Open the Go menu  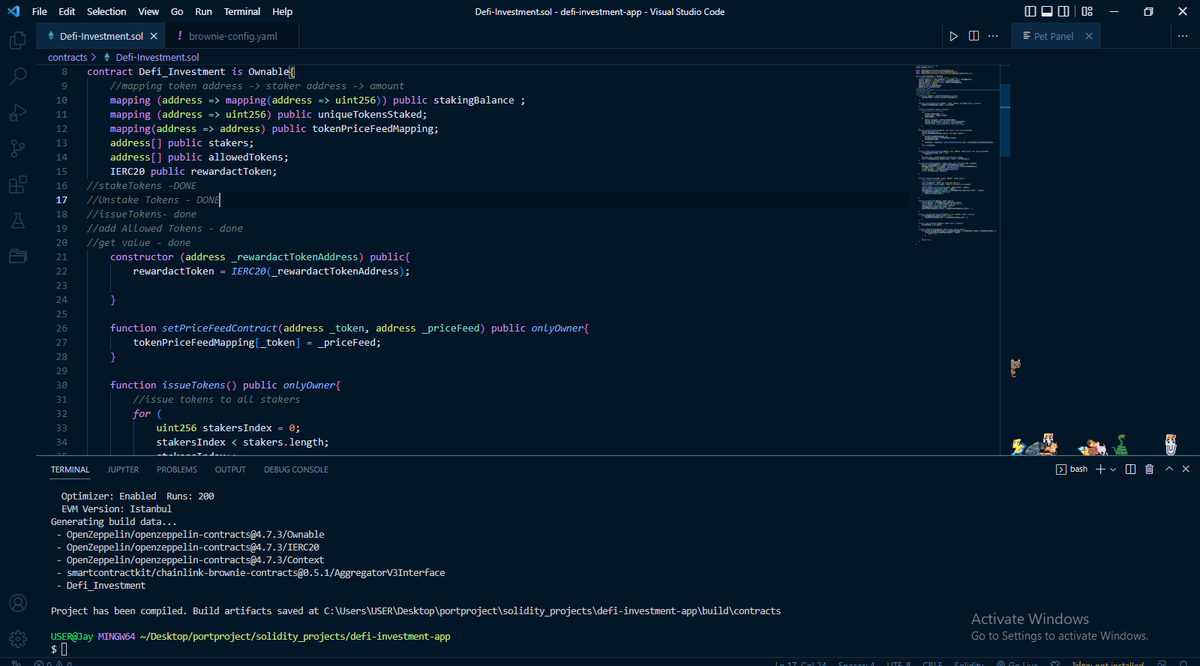tap(176, 11)
